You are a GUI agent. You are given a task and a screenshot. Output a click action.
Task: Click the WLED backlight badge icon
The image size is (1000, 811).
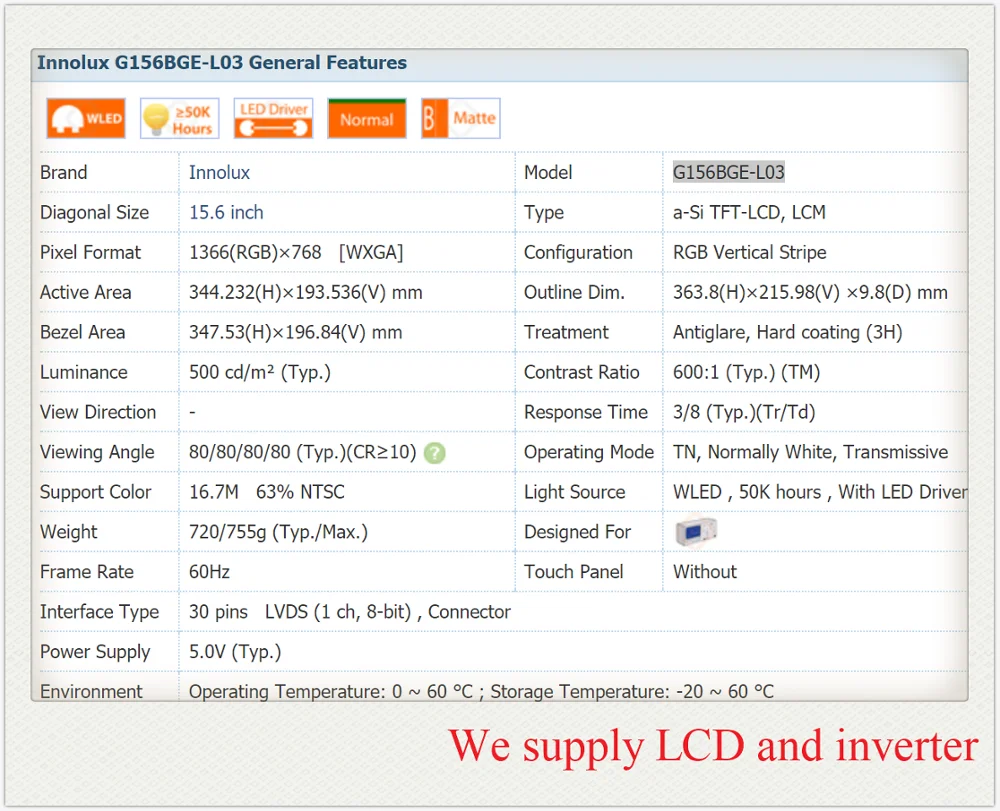pyautogui.click(x=86, y=118)
